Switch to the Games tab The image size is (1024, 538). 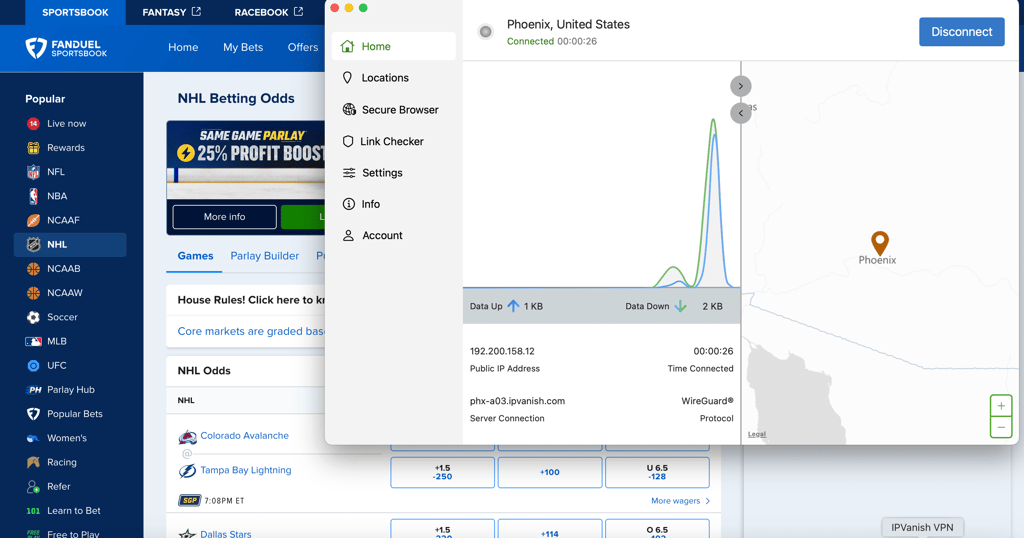point(195,256)
